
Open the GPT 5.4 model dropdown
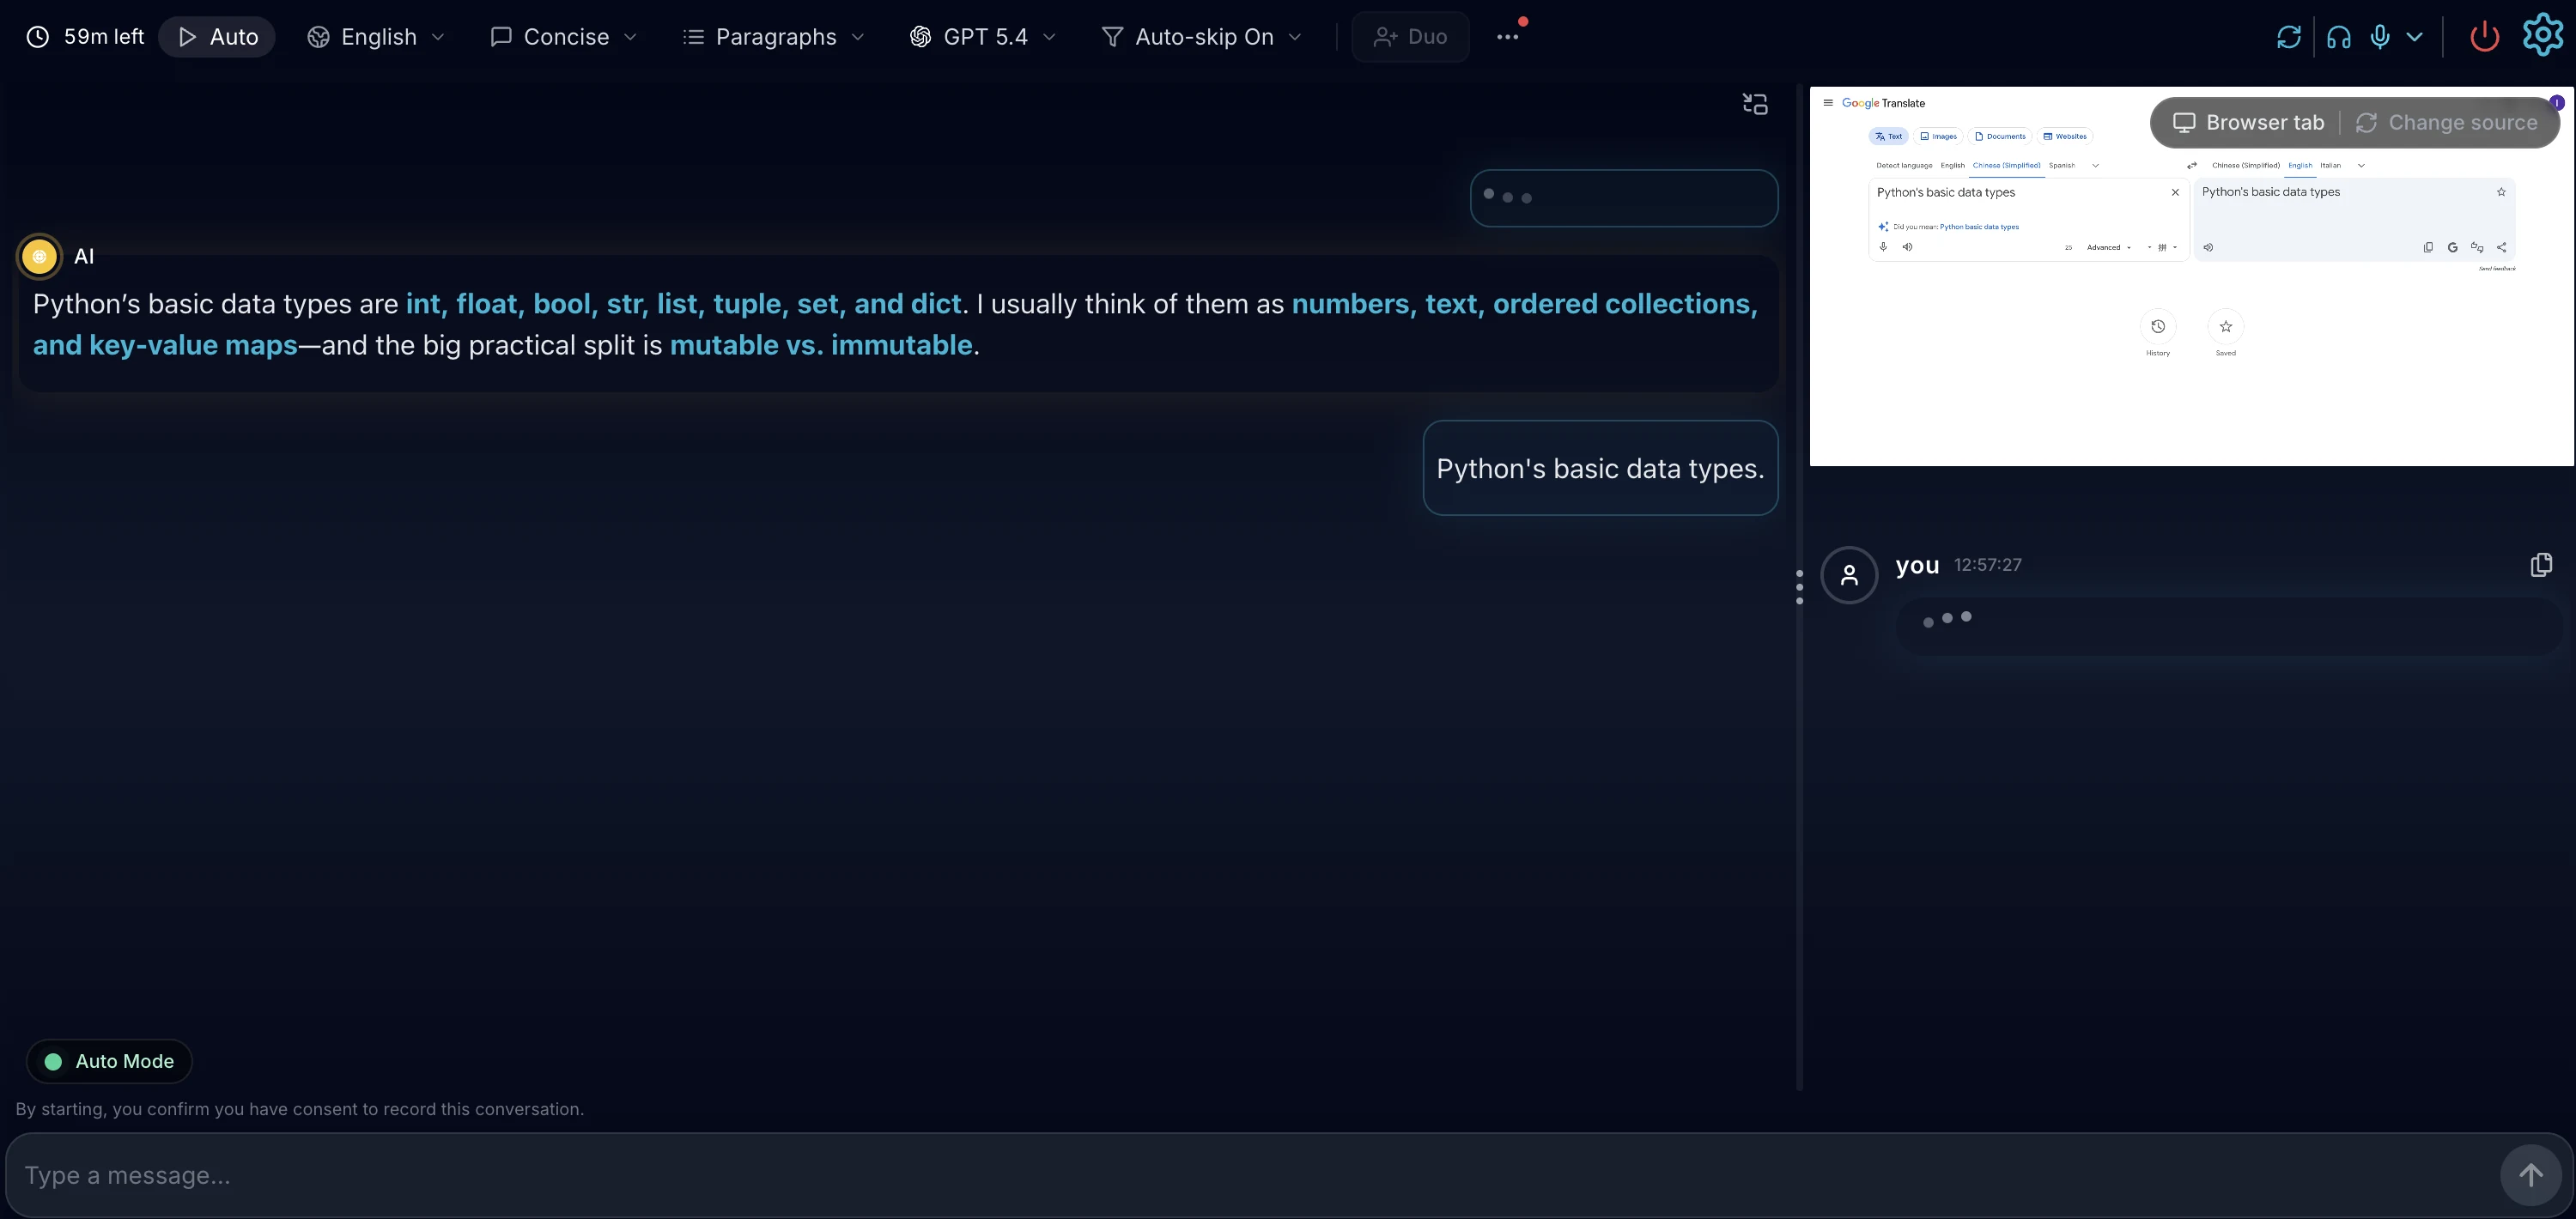click(983, 37)
